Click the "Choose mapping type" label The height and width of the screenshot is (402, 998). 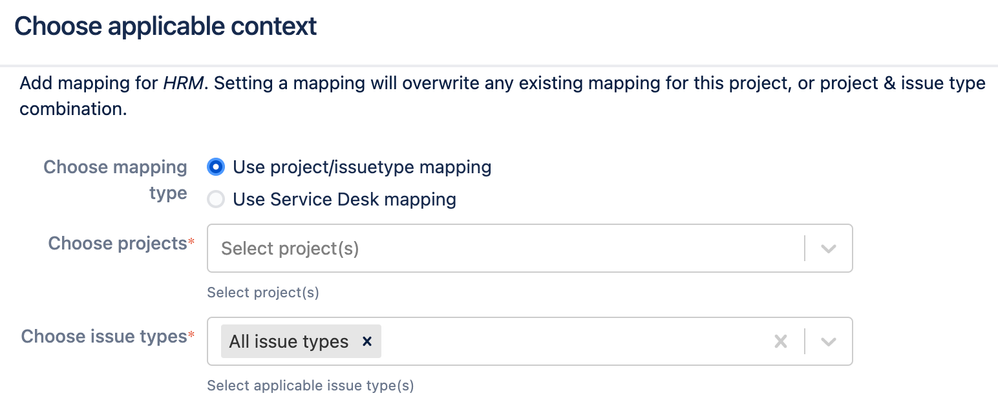(115, 180)
